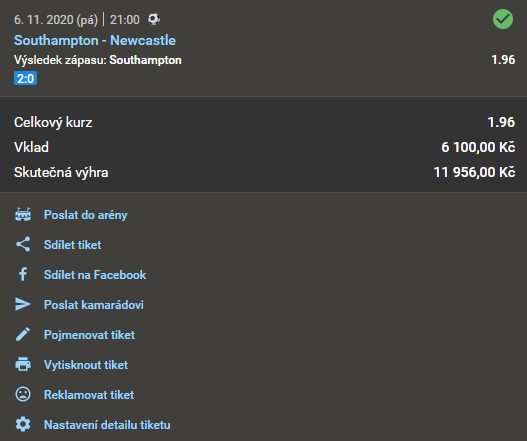This screenshot has height=441, width=527.
Task: Click the arena icon beside Poslat do arény
Action: click(x=23, y=214)
